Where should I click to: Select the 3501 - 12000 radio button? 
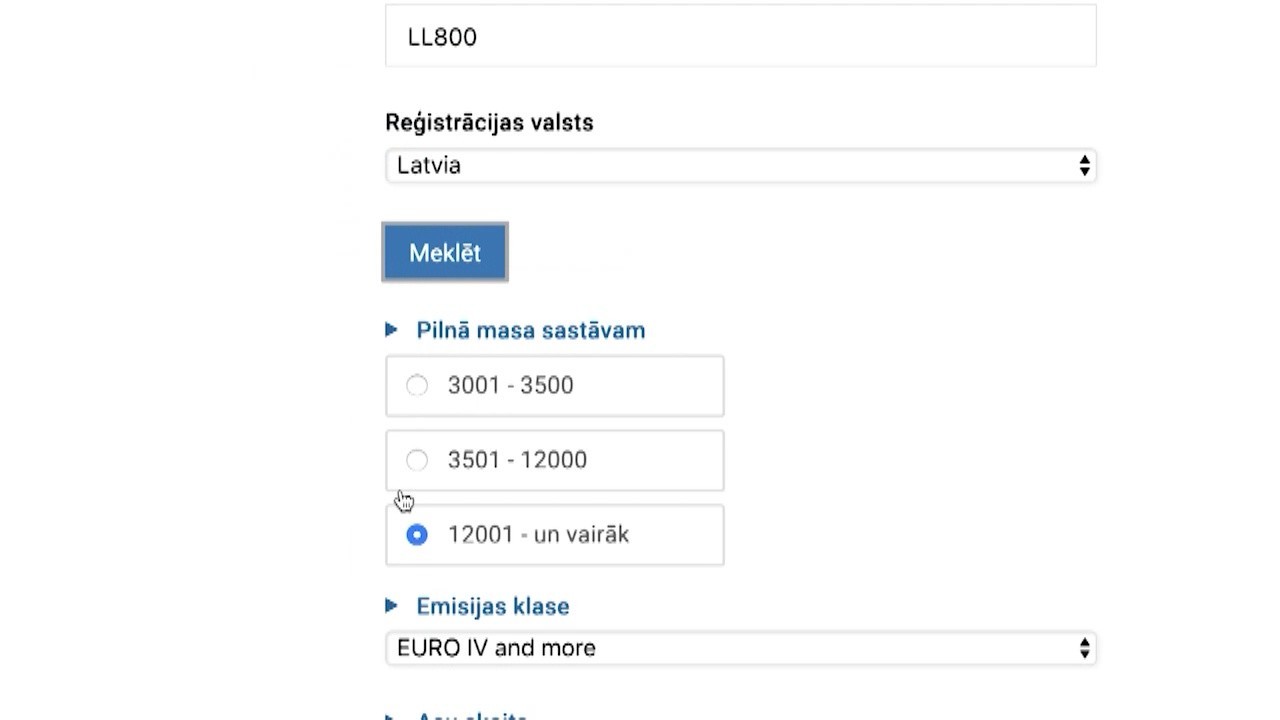click(417, 460)
